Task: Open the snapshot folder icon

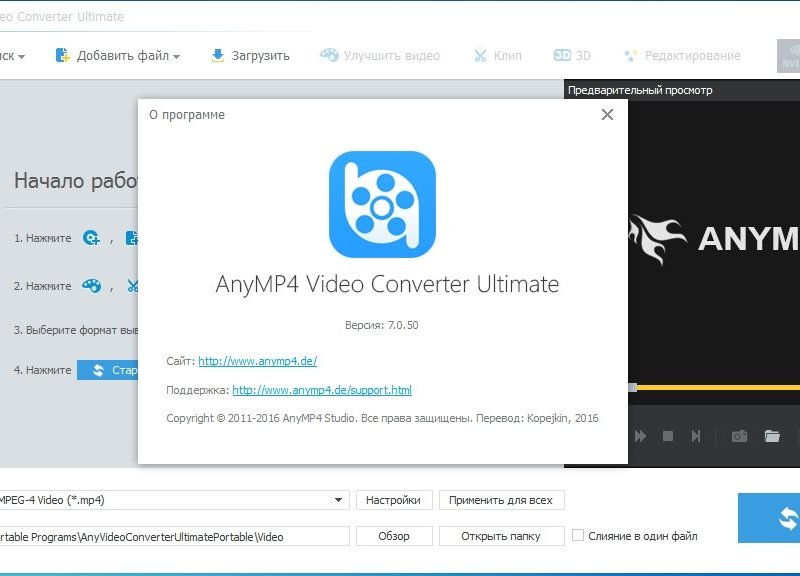Action: (772, 436)
